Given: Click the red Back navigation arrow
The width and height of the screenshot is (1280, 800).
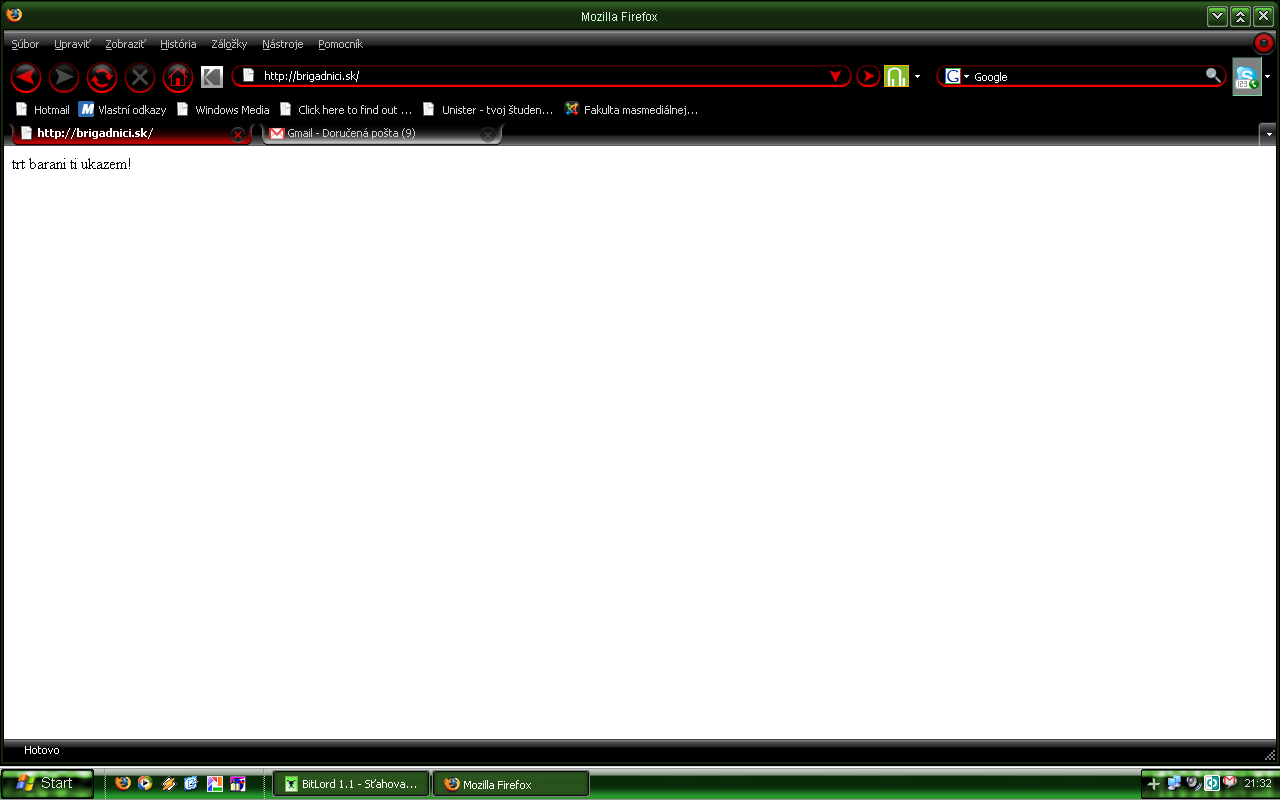Looking at the screenshot, I should [x=26, y=77].
